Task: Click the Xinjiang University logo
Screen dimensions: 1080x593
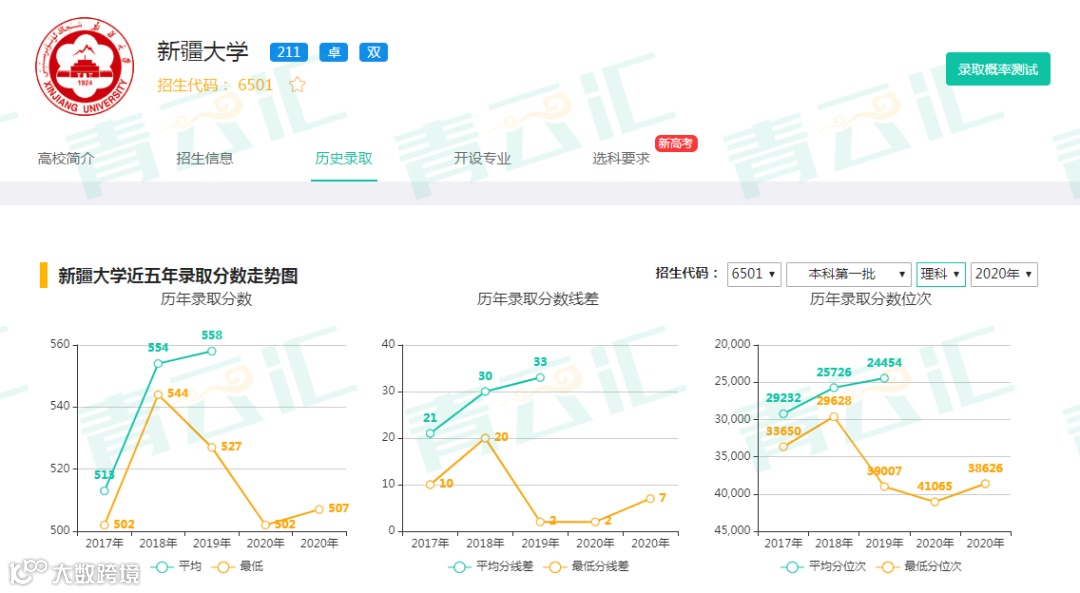Action: tap(85, 66)
